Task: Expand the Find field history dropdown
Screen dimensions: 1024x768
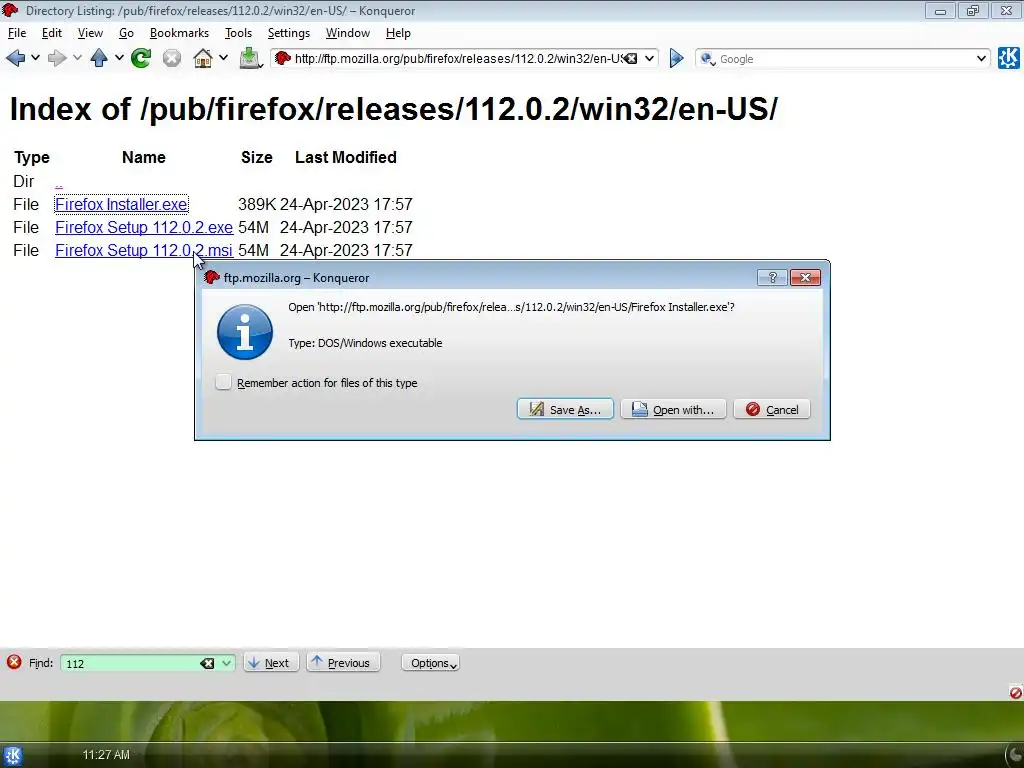Action: pyautogui.click(x=226, y=664)
